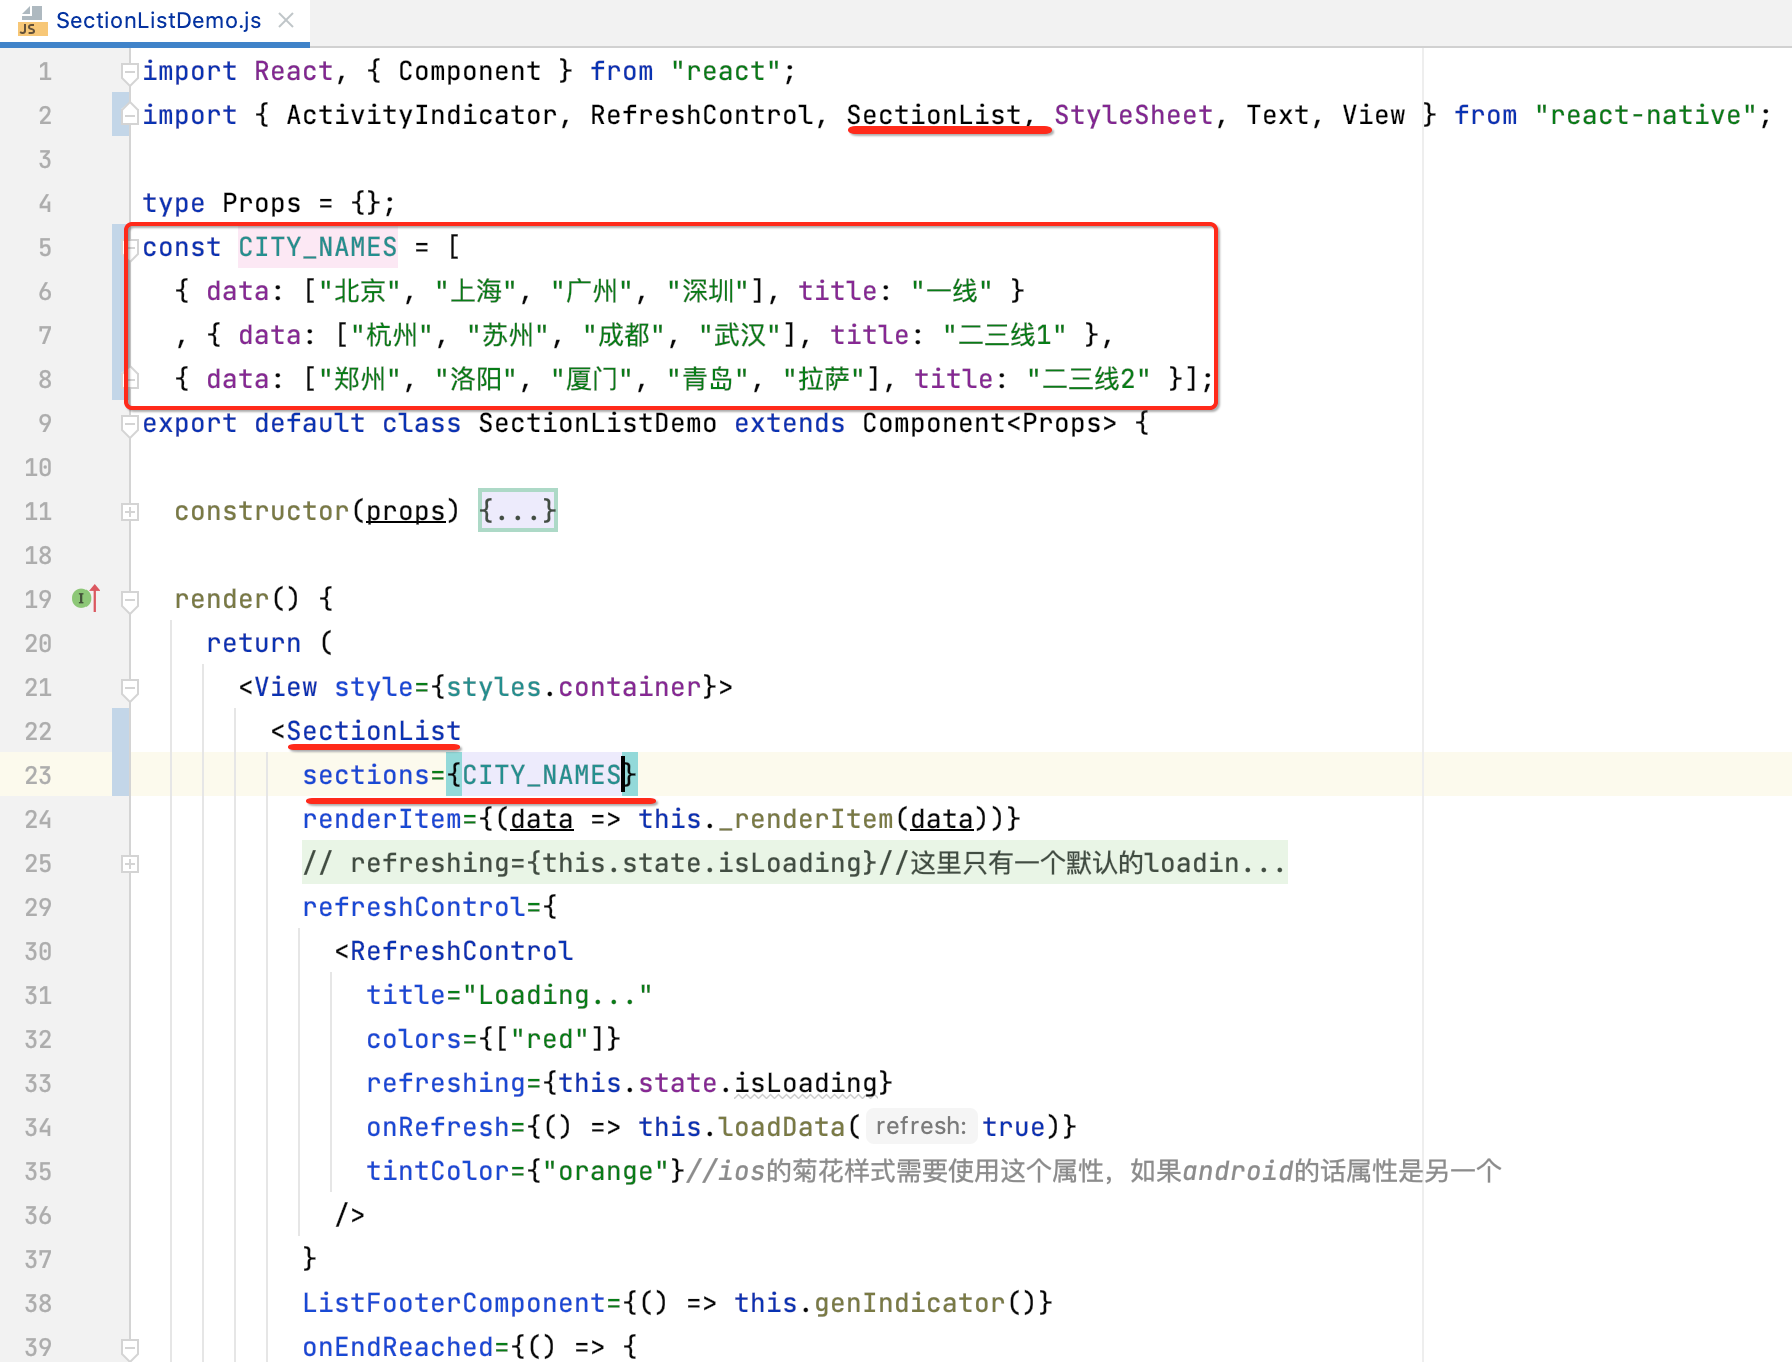The image size is (1792, 1362).
Task: Expand the collapsed region at line 25
Action: tap(130, 863)
